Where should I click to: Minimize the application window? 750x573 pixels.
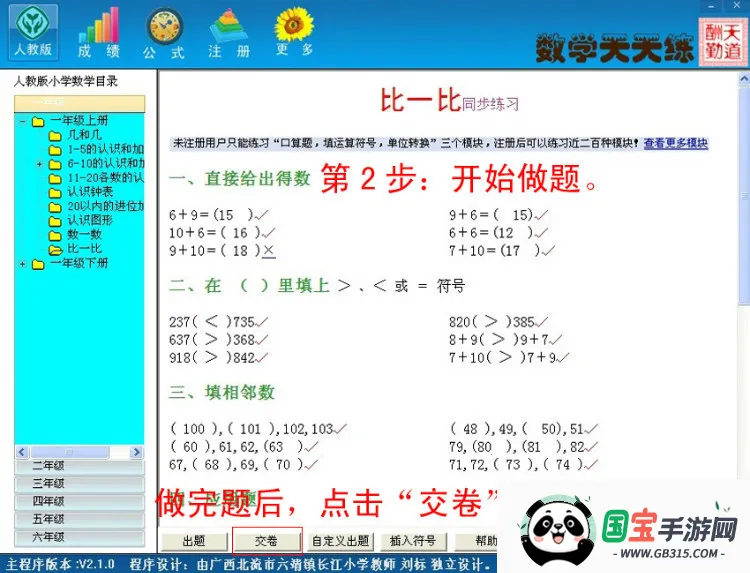(712, 6)
